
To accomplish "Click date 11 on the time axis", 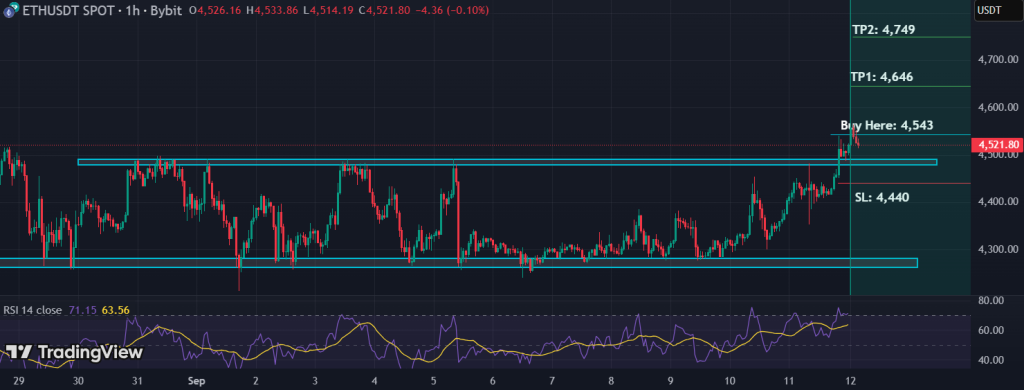I will (789, 380).
